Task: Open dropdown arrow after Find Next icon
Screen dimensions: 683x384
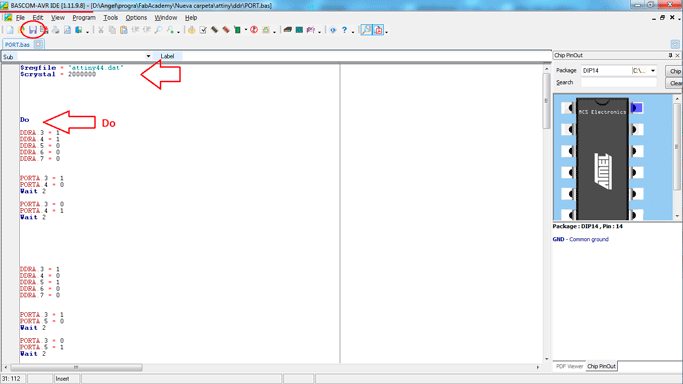Action: click(x=179, y=31)
